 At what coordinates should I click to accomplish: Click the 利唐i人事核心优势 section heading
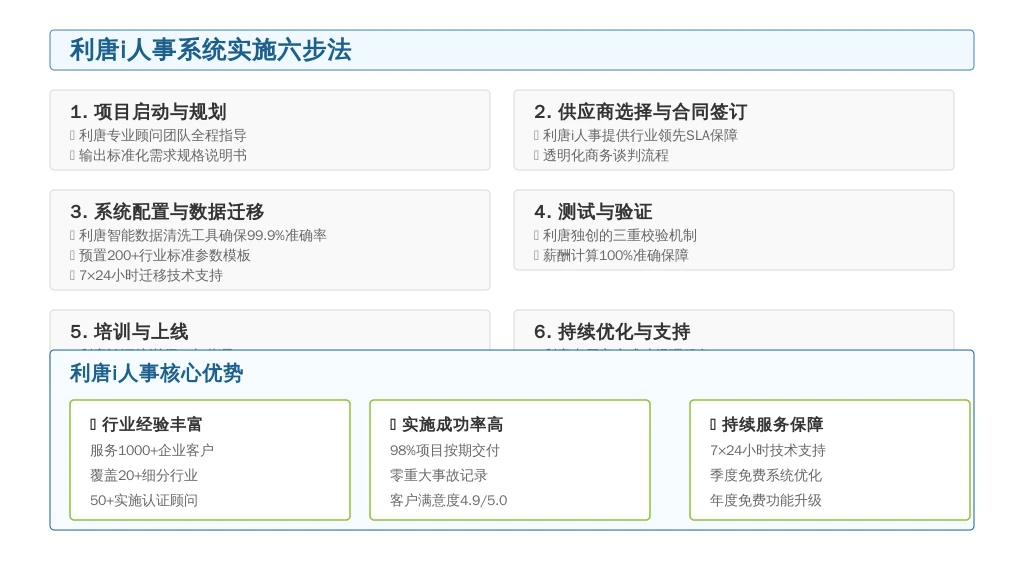click(x=156, y=374)
